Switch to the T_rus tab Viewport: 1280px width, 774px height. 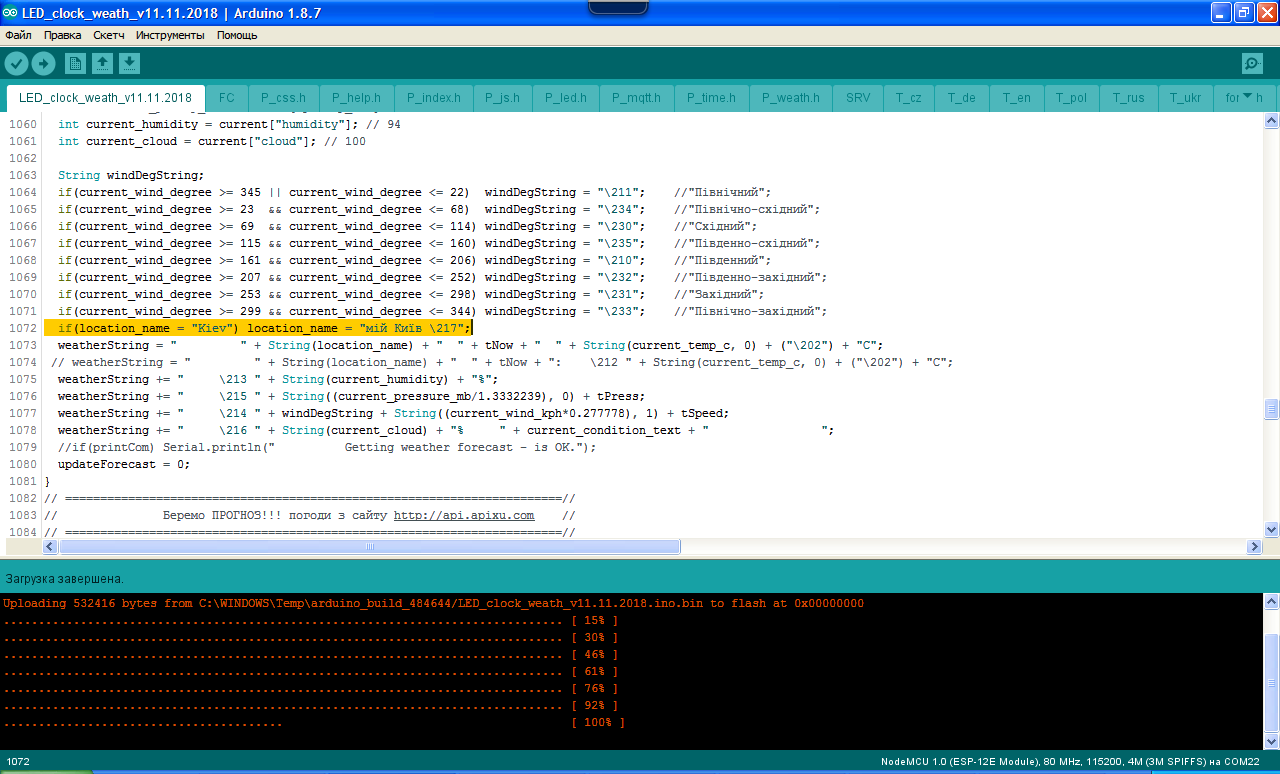pos(1128,98)
